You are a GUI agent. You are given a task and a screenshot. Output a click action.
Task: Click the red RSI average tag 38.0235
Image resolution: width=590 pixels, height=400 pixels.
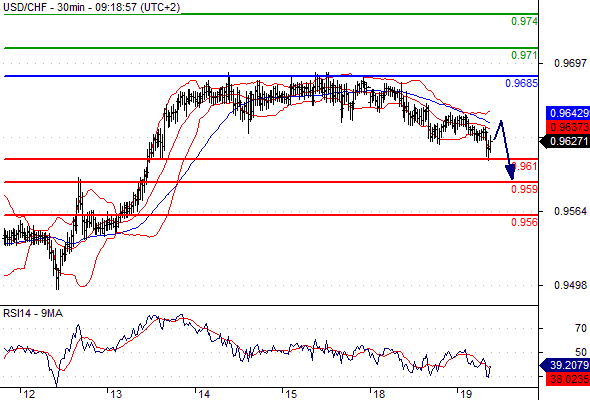568,379
